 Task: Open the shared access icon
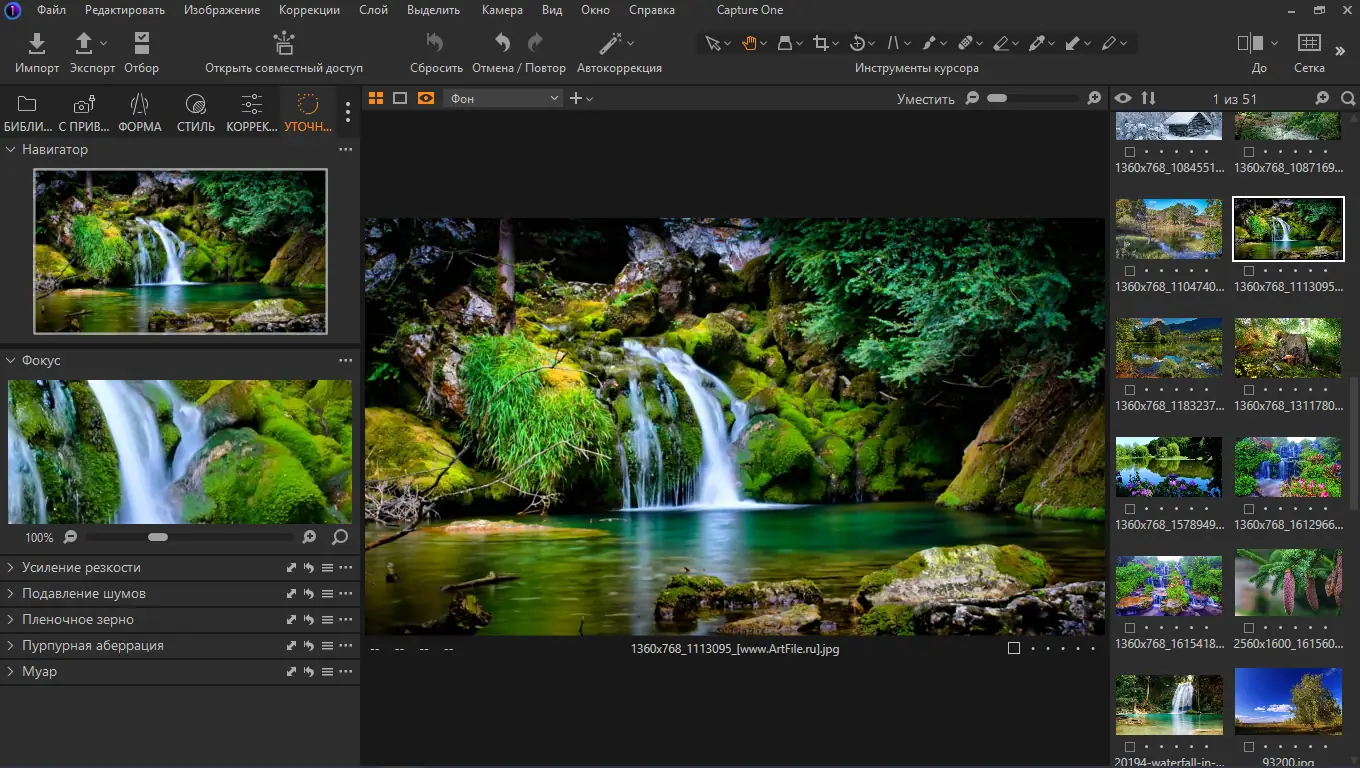pos(284,44)
